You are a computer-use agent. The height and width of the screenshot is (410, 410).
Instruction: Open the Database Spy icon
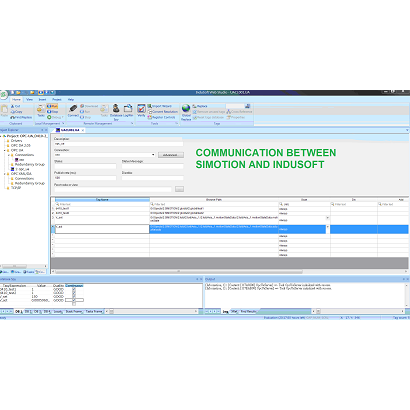click(x=116, y=112)
